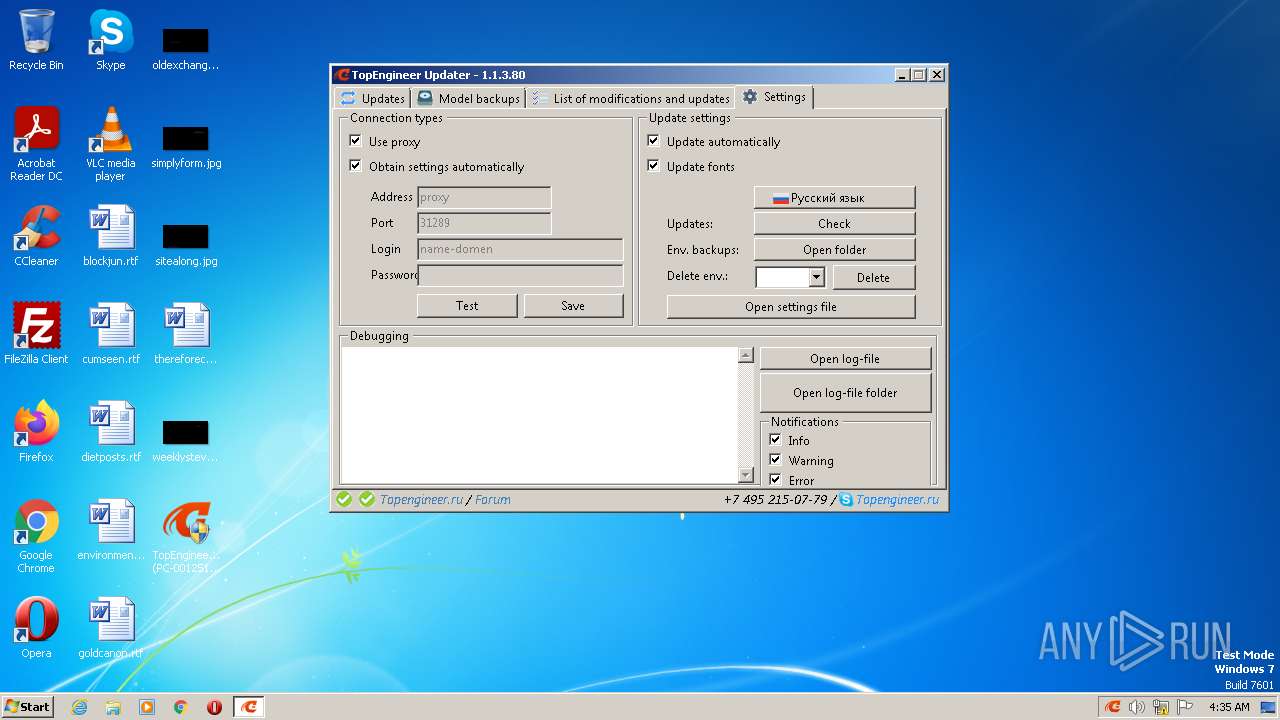The image size is (1280, 720).
Task: Click the Save proxy button
Action: [573, 305]
